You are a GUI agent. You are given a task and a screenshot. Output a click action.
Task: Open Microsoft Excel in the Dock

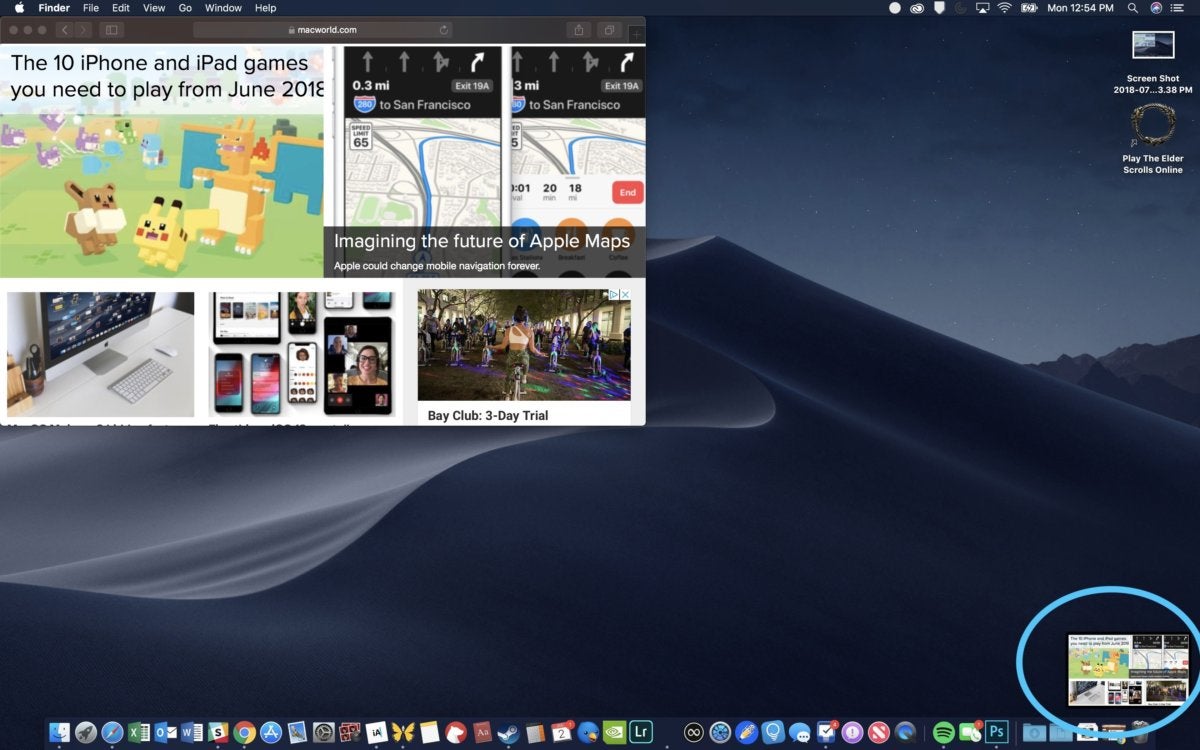point(139,733)
